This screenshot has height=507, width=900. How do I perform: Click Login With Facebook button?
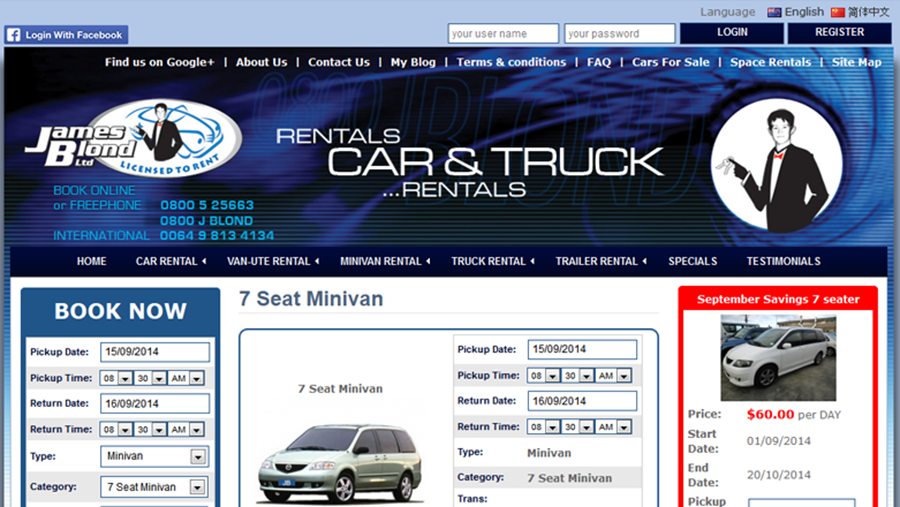66,35
